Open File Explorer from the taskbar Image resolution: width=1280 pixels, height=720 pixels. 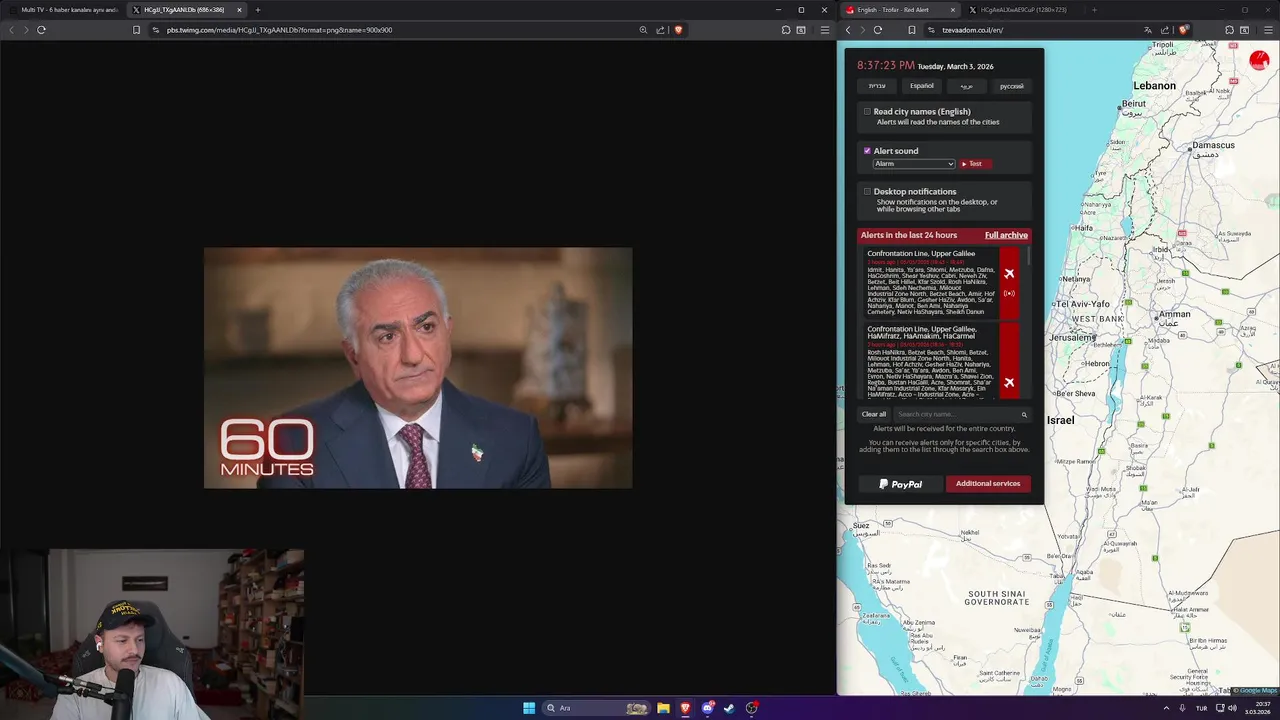tap(663, 708)
